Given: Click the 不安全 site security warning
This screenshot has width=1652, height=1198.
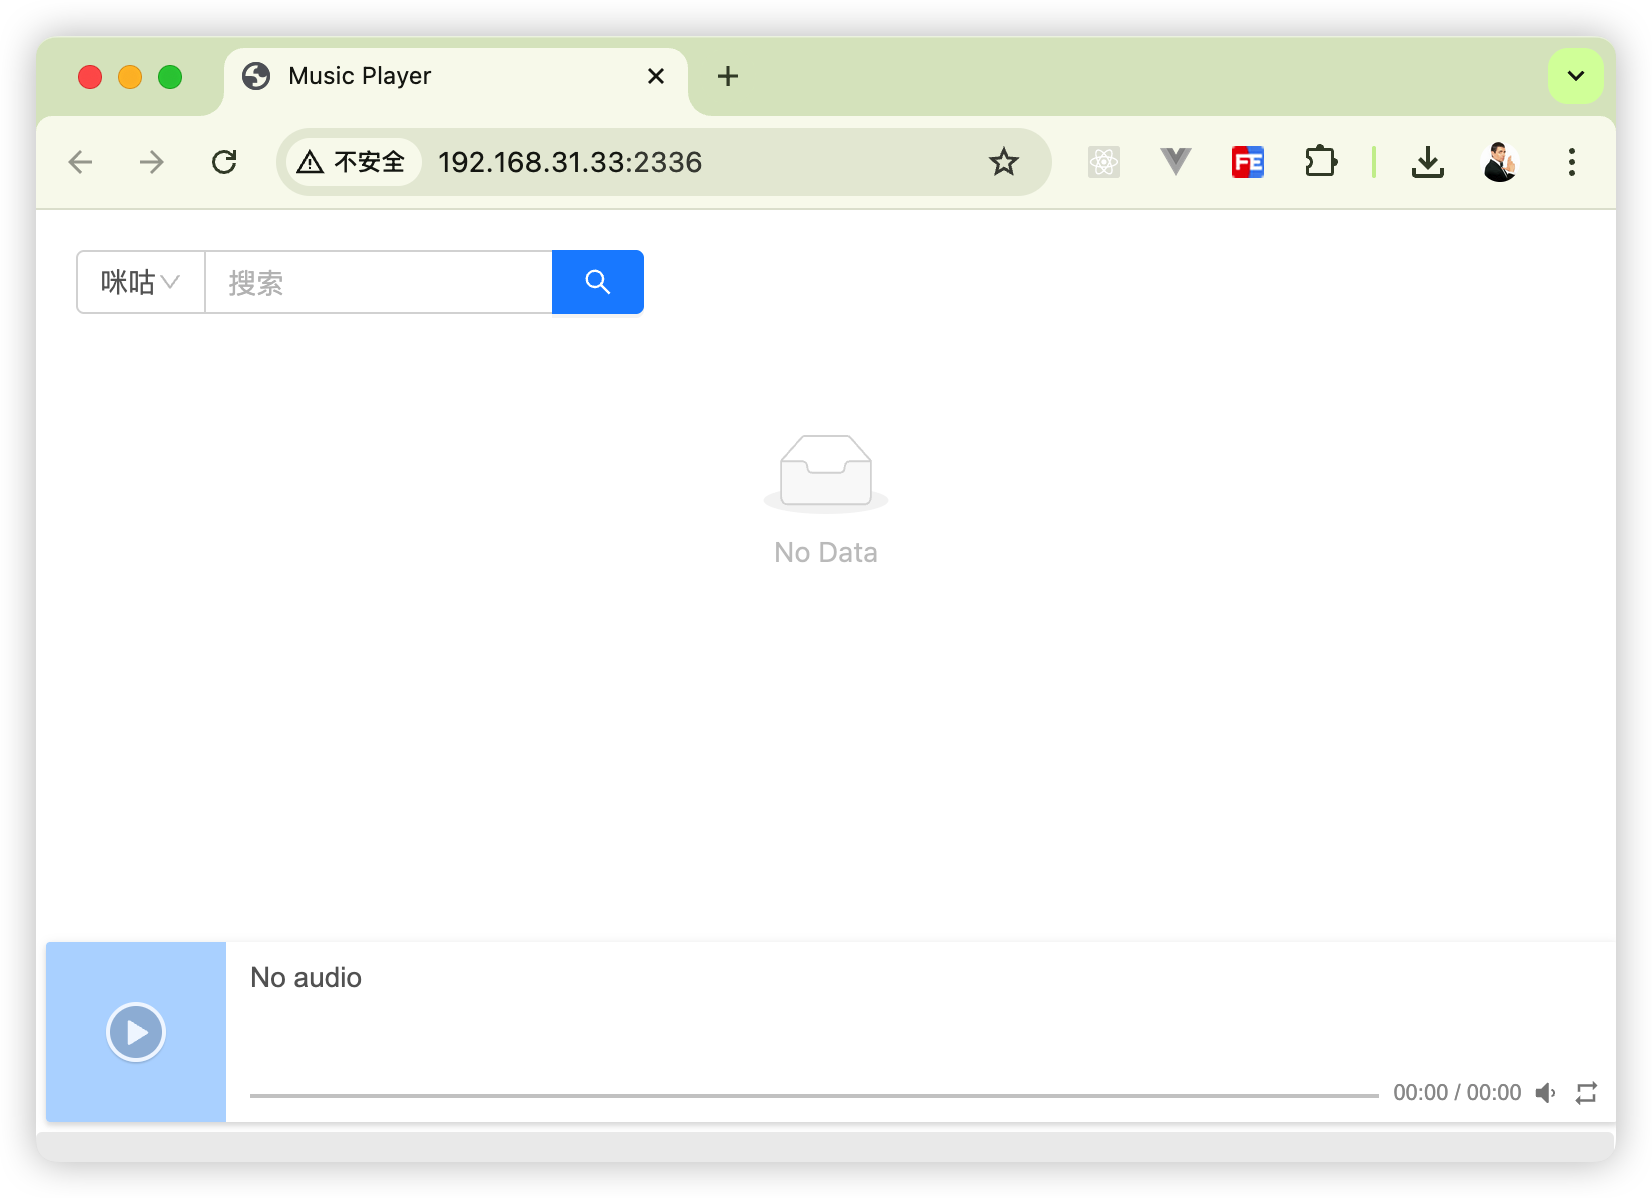Looking at the screenshot, I should tap(352, 162).
